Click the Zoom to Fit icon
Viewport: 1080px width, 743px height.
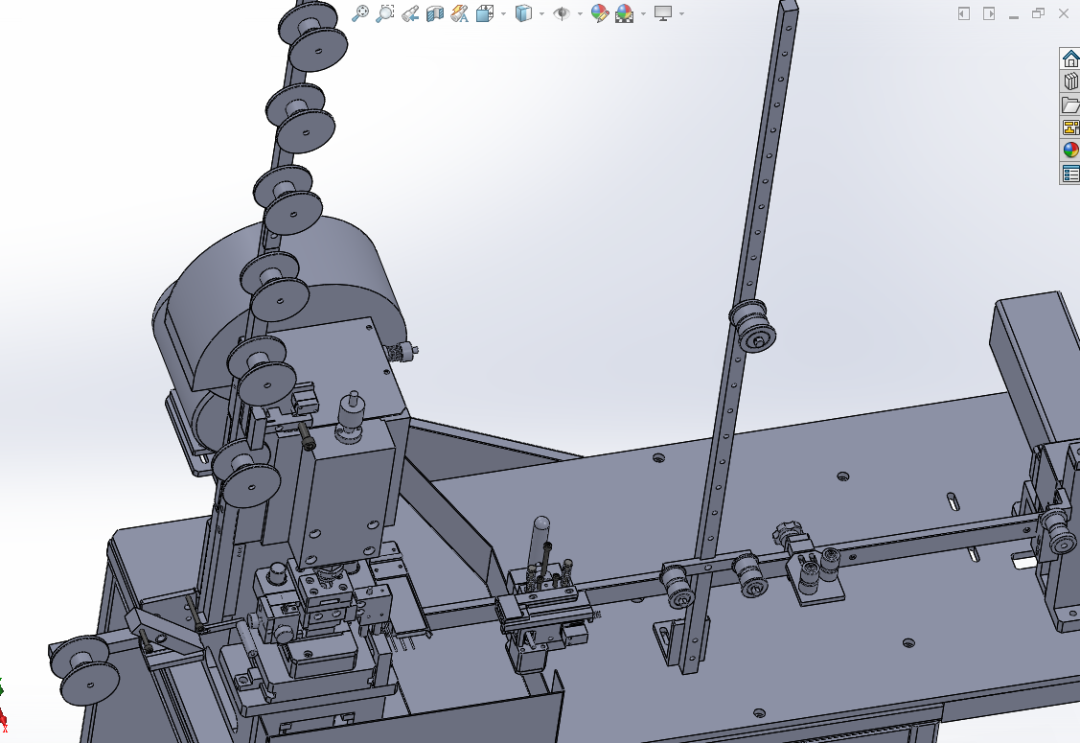coord(360,13)
